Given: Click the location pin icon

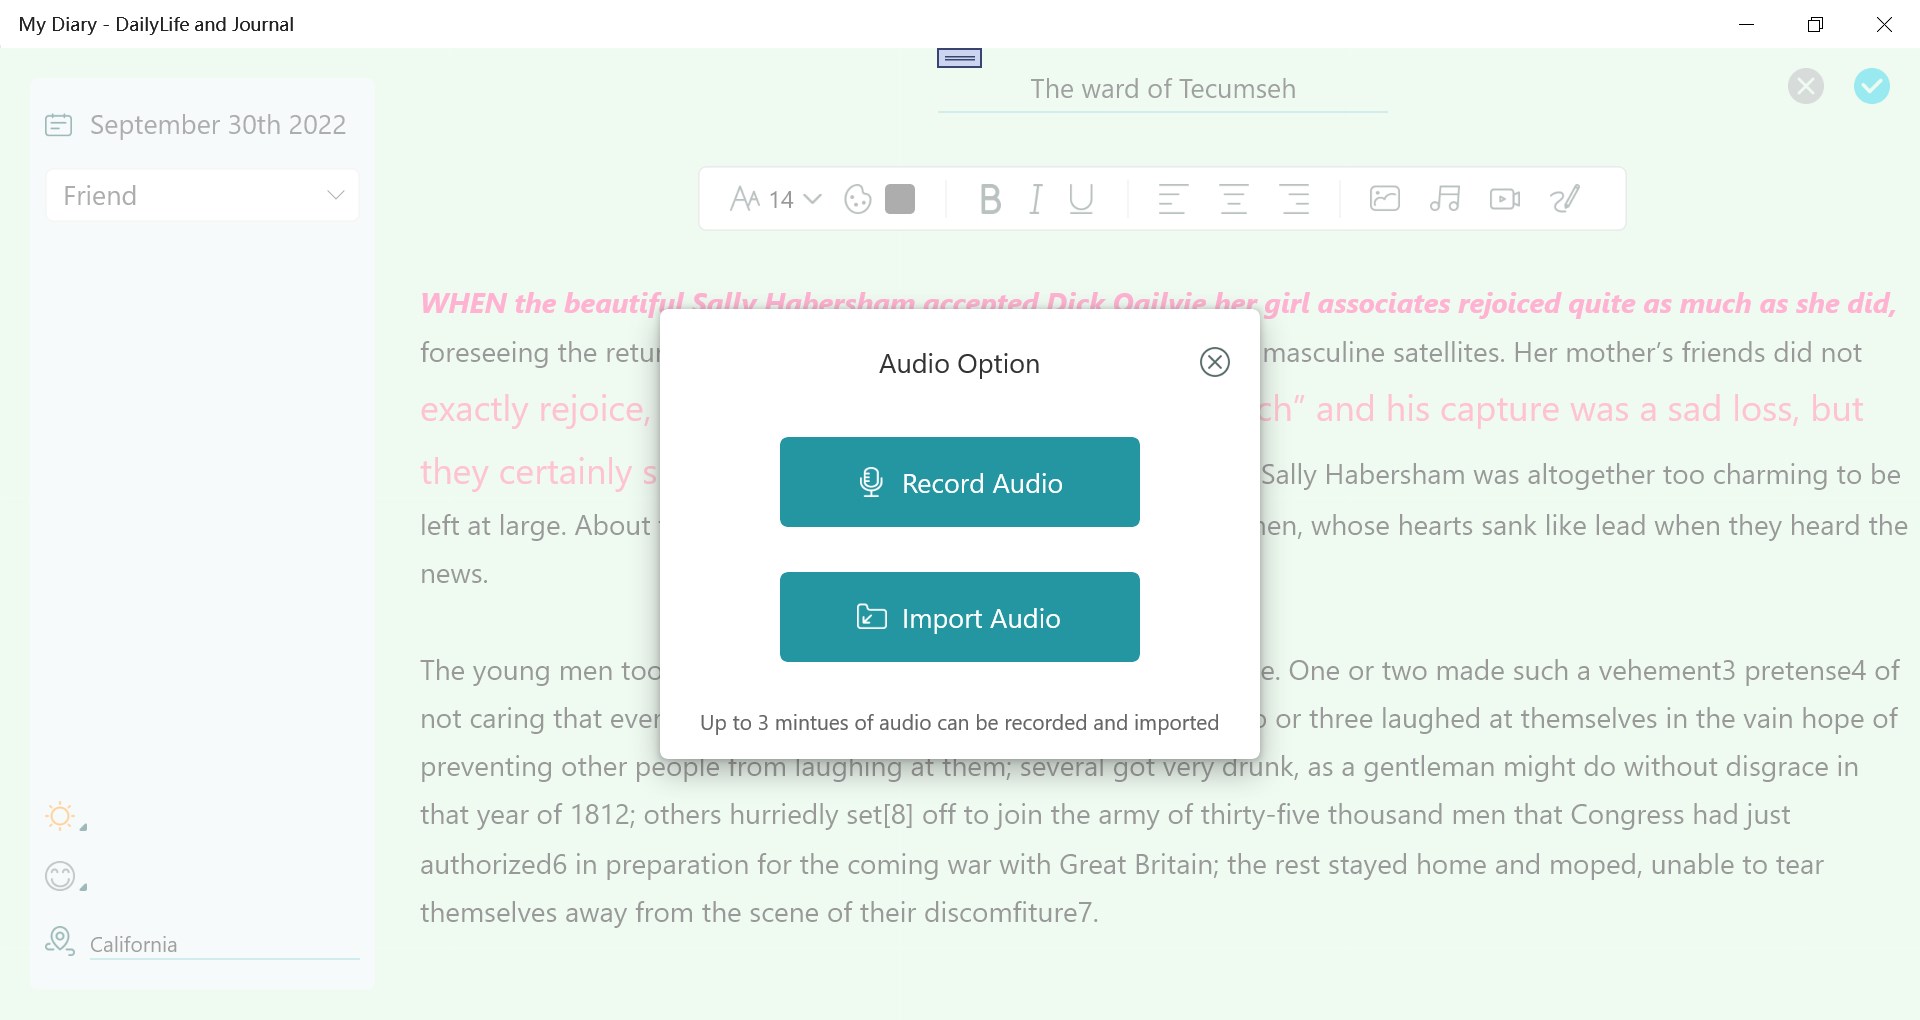Looking at the screenshot, I should pos(59,941).
